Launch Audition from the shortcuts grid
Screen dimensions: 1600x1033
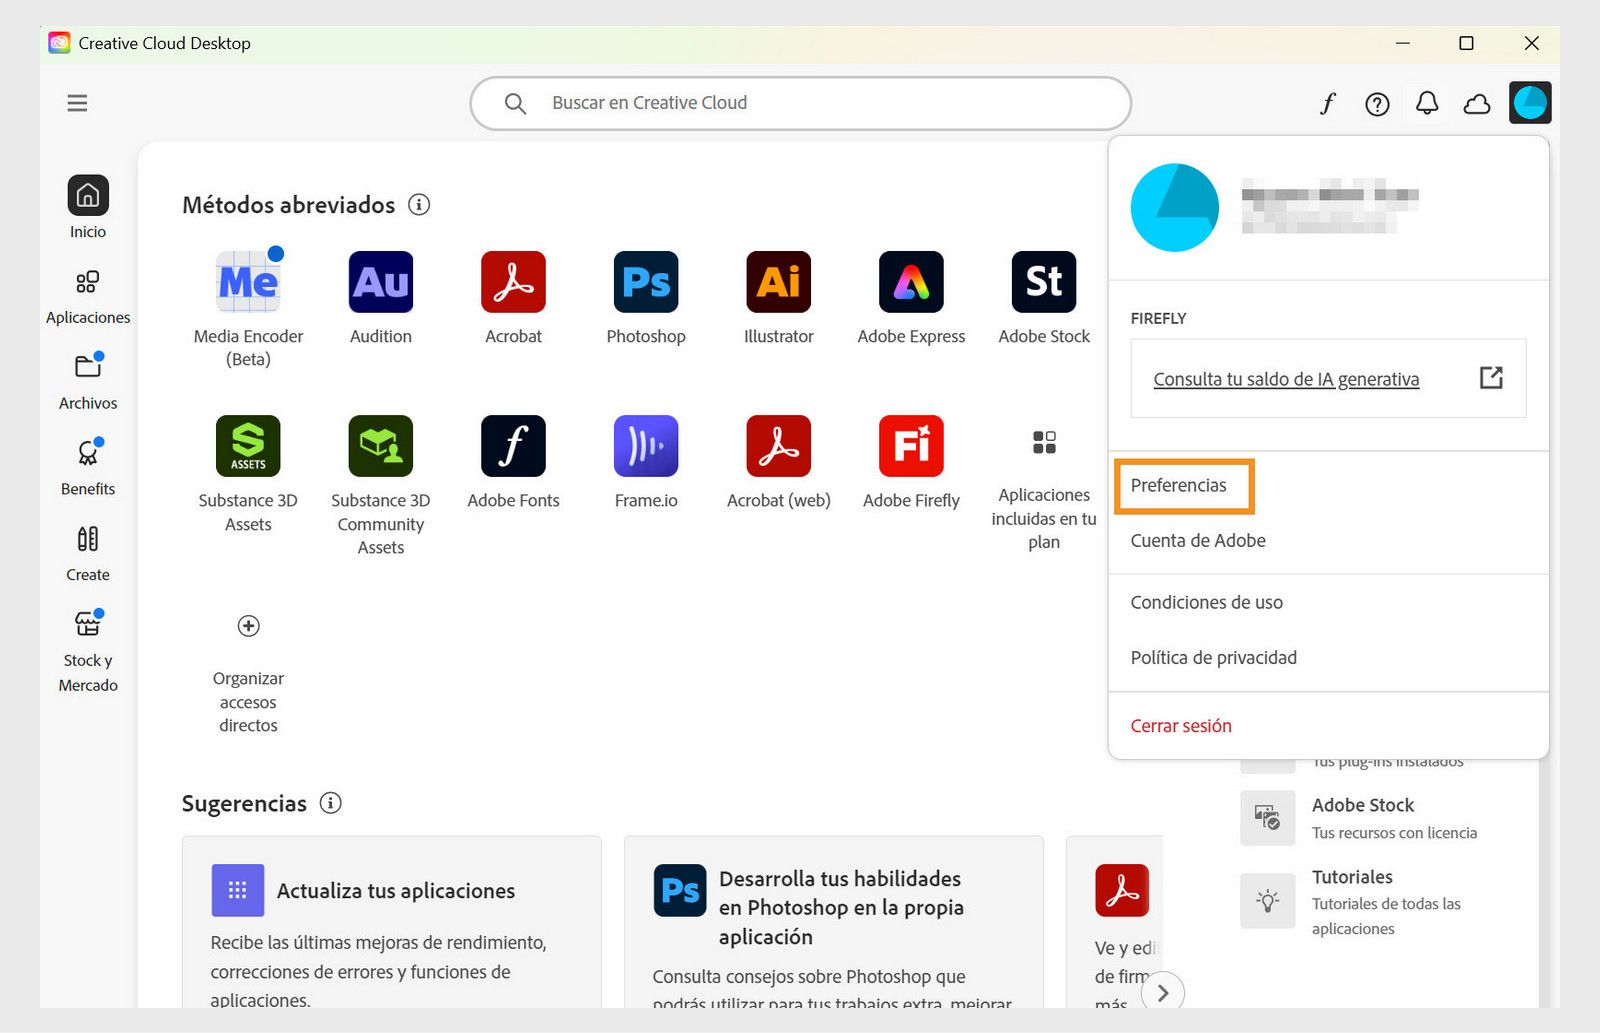[x=380, y=283]
